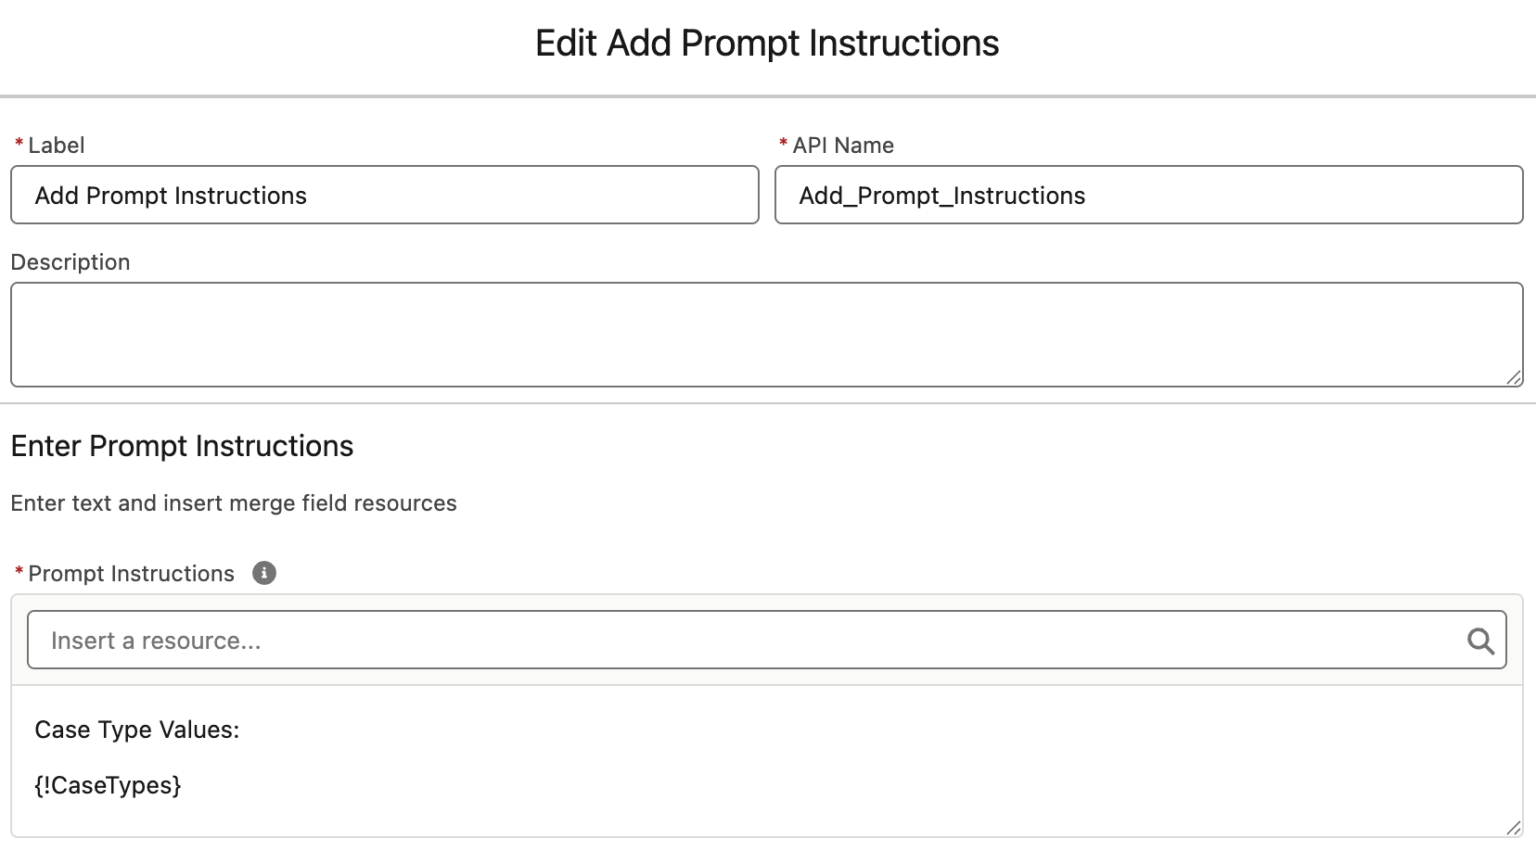Click the resize handle of the Description box

click(1513, 378)
